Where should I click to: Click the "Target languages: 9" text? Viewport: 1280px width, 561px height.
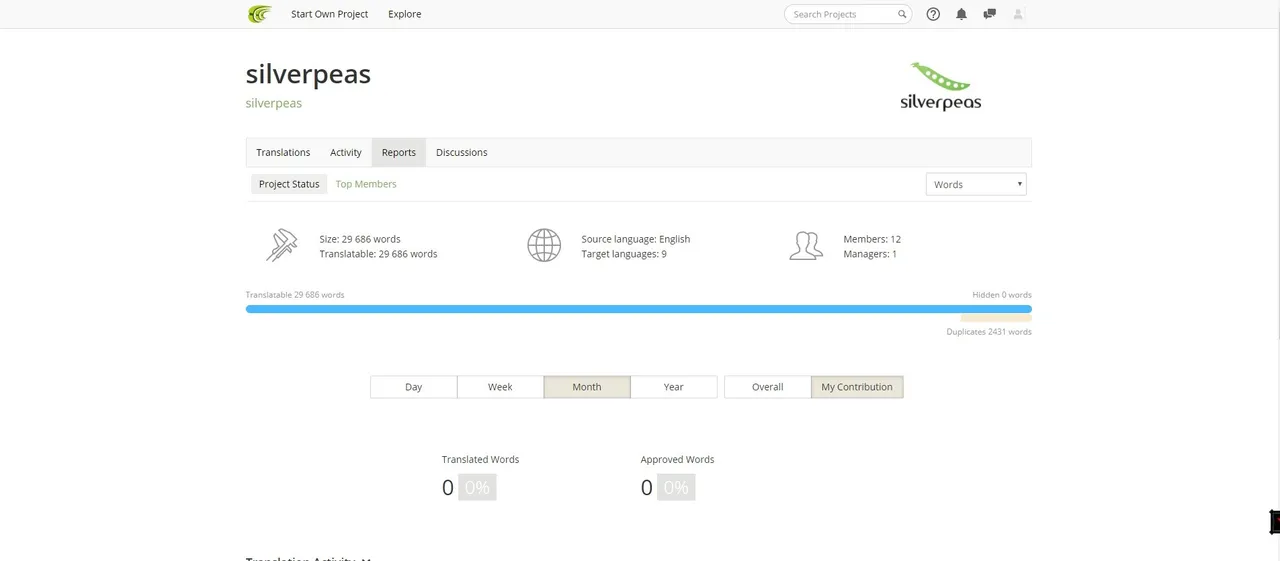[x=624, y=254]
